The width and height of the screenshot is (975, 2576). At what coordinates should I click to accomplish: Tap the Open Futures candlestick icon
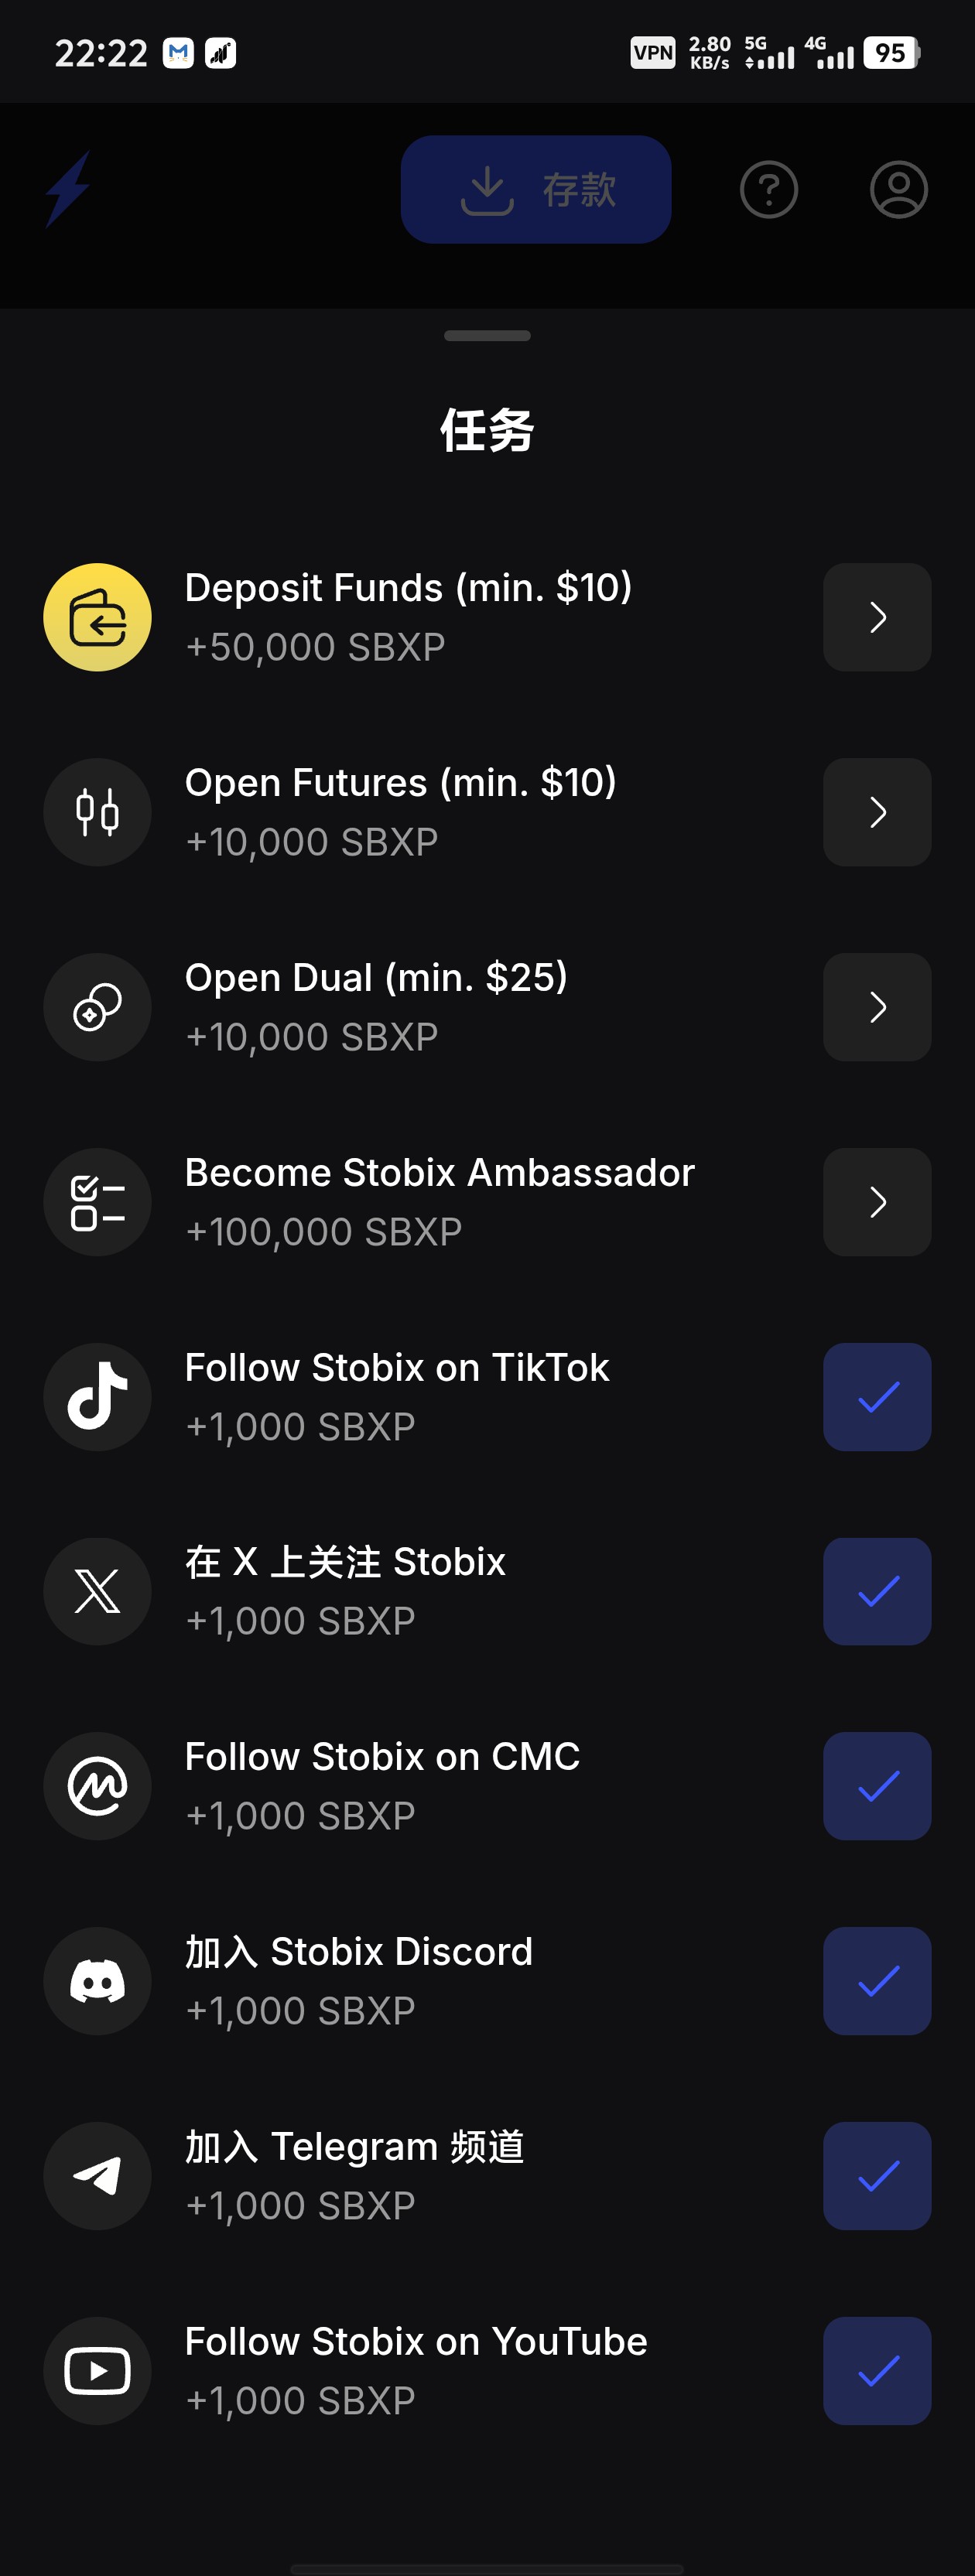(x=97, y=812)
